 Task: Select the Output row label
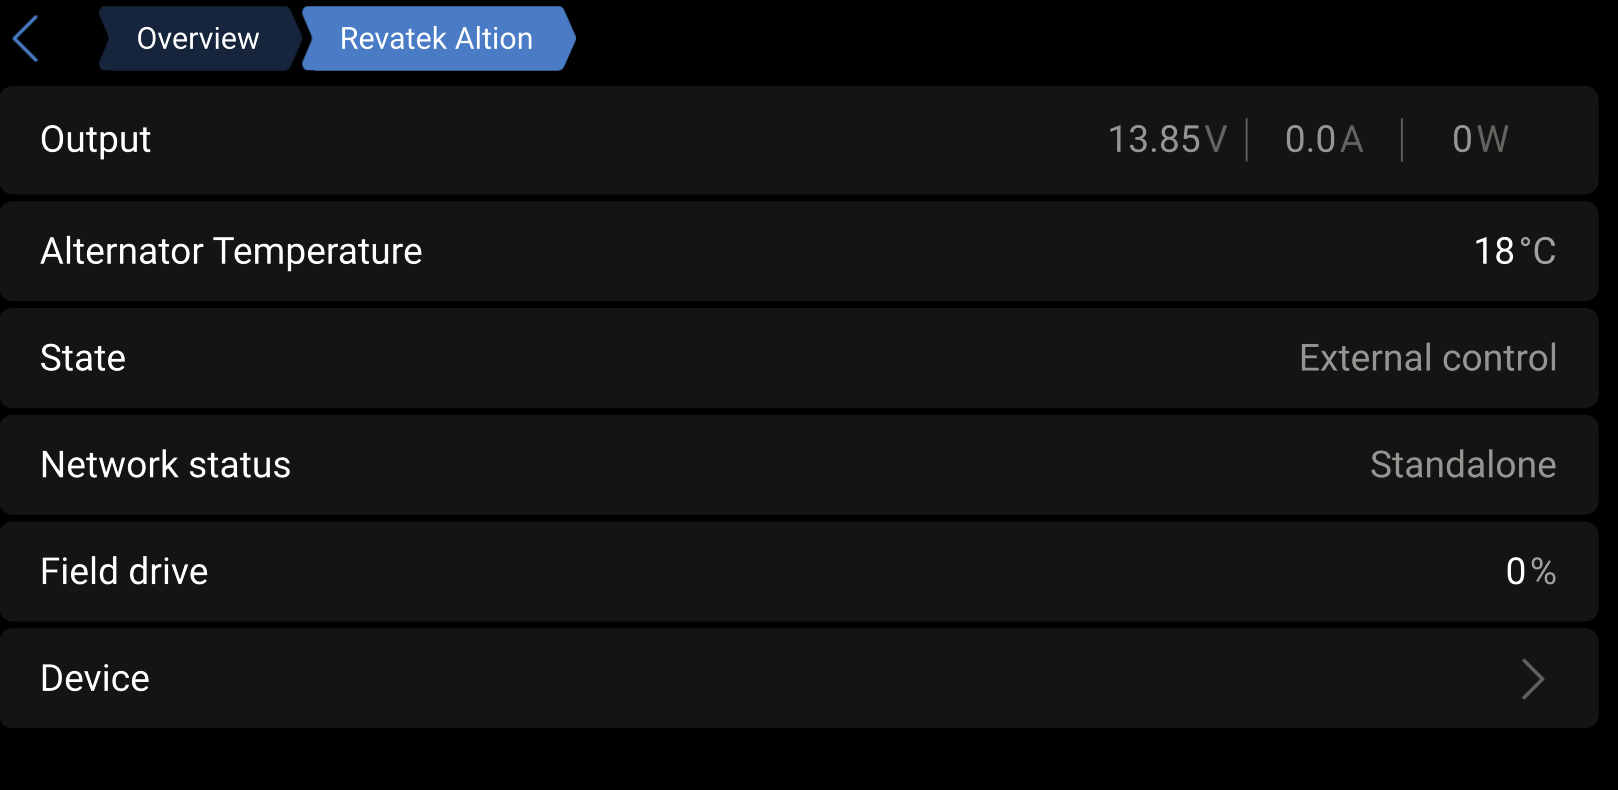pos(96,139)
